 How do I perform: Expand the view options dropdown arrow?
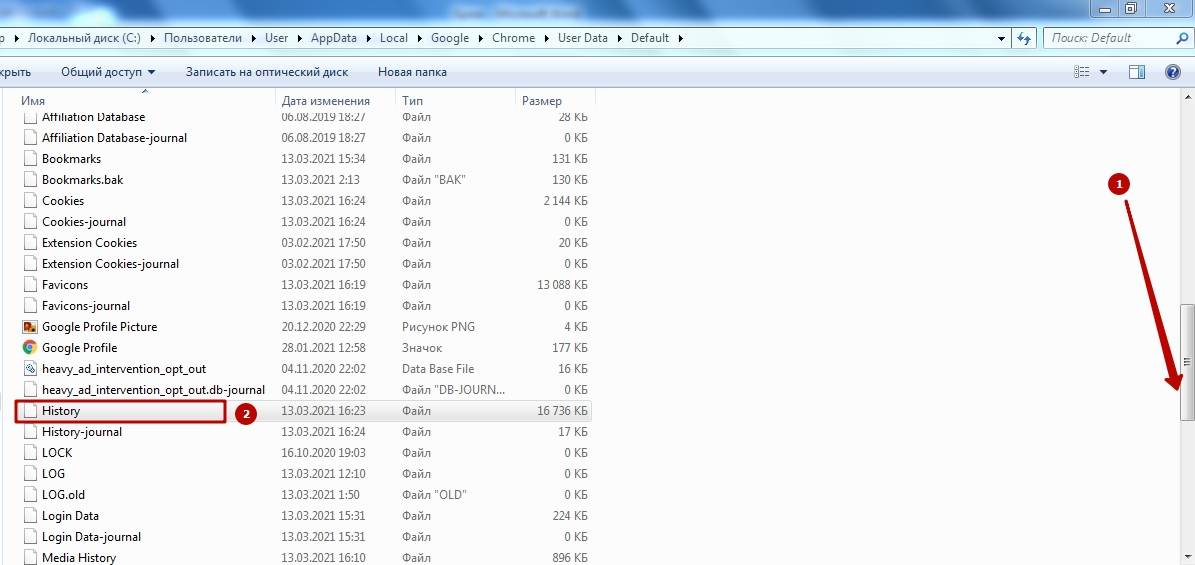[1103, 72]
